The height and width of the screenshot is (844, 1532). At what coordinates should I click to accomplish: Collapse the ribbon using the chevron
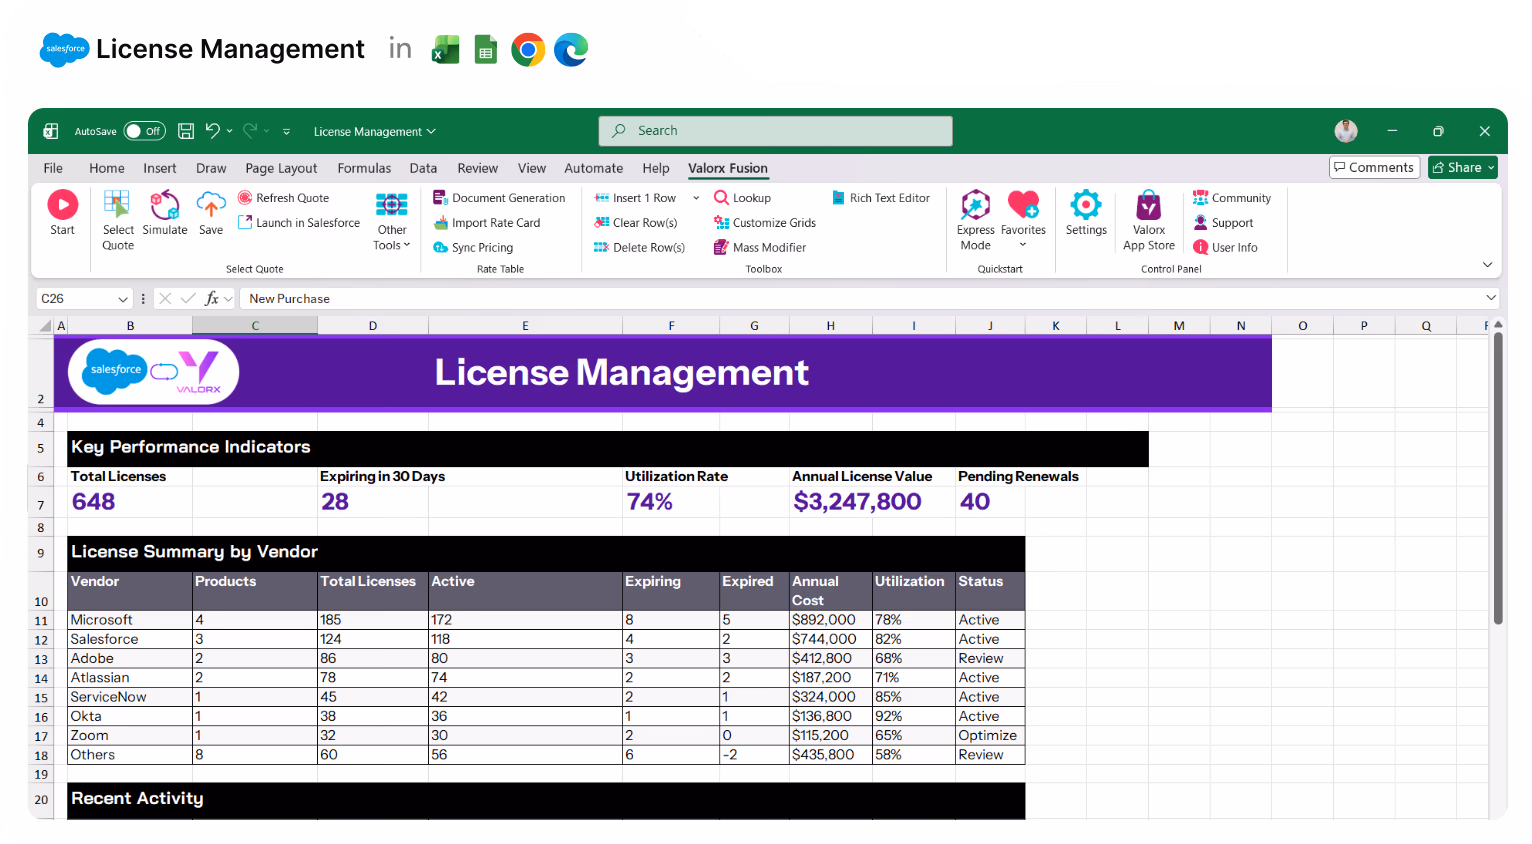1487,264
